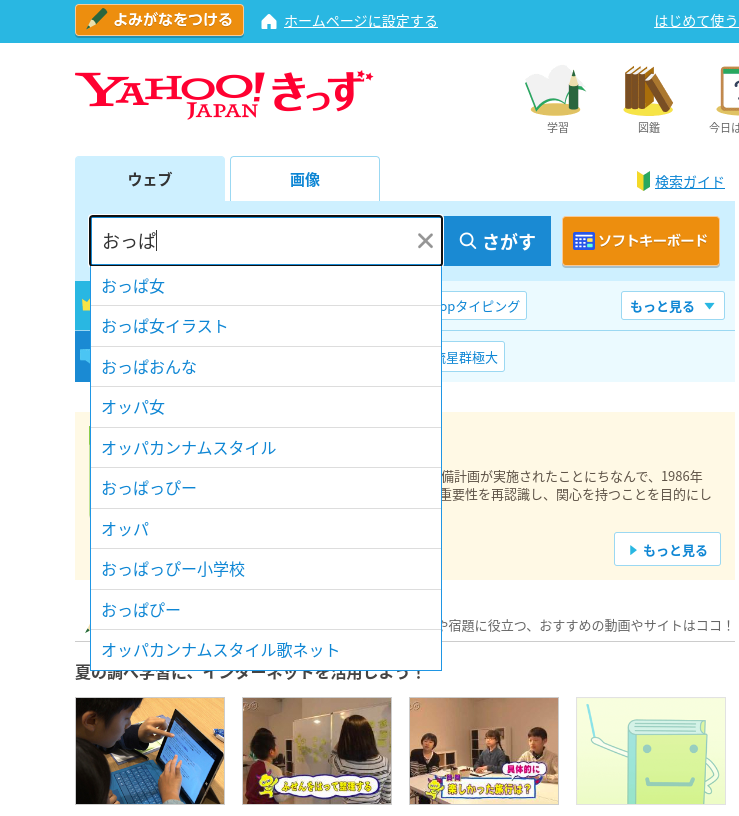This screenshot has height=816, width=739.
Task: Click the タイピング keyword tag
Action: coord(483,306)
